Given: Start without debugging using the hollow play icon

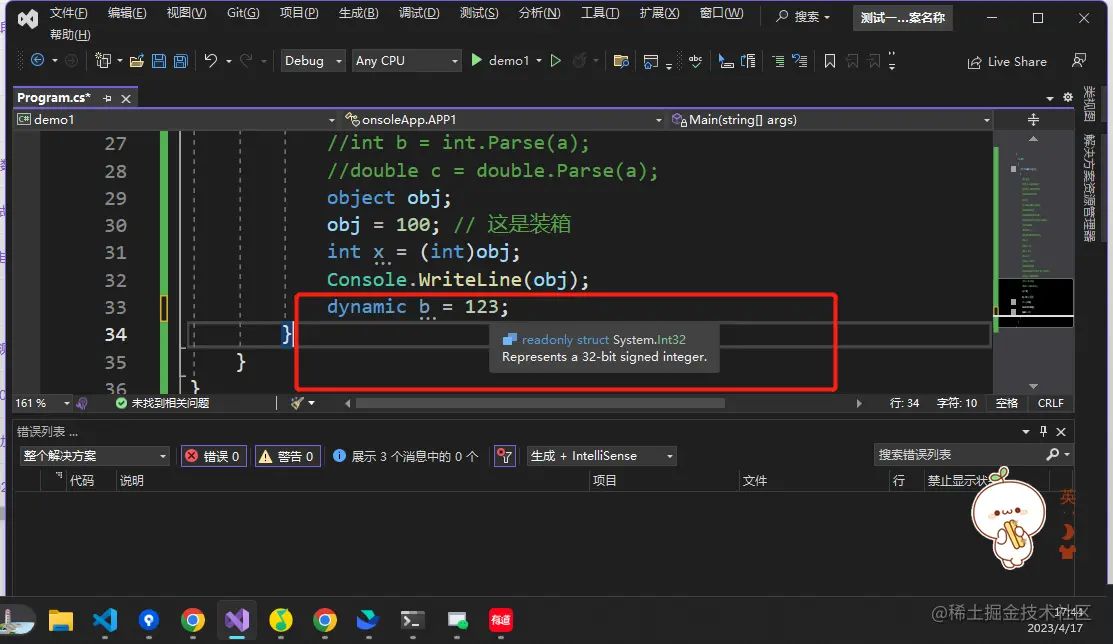Looking at the screenshot, I should click(556, 61).
